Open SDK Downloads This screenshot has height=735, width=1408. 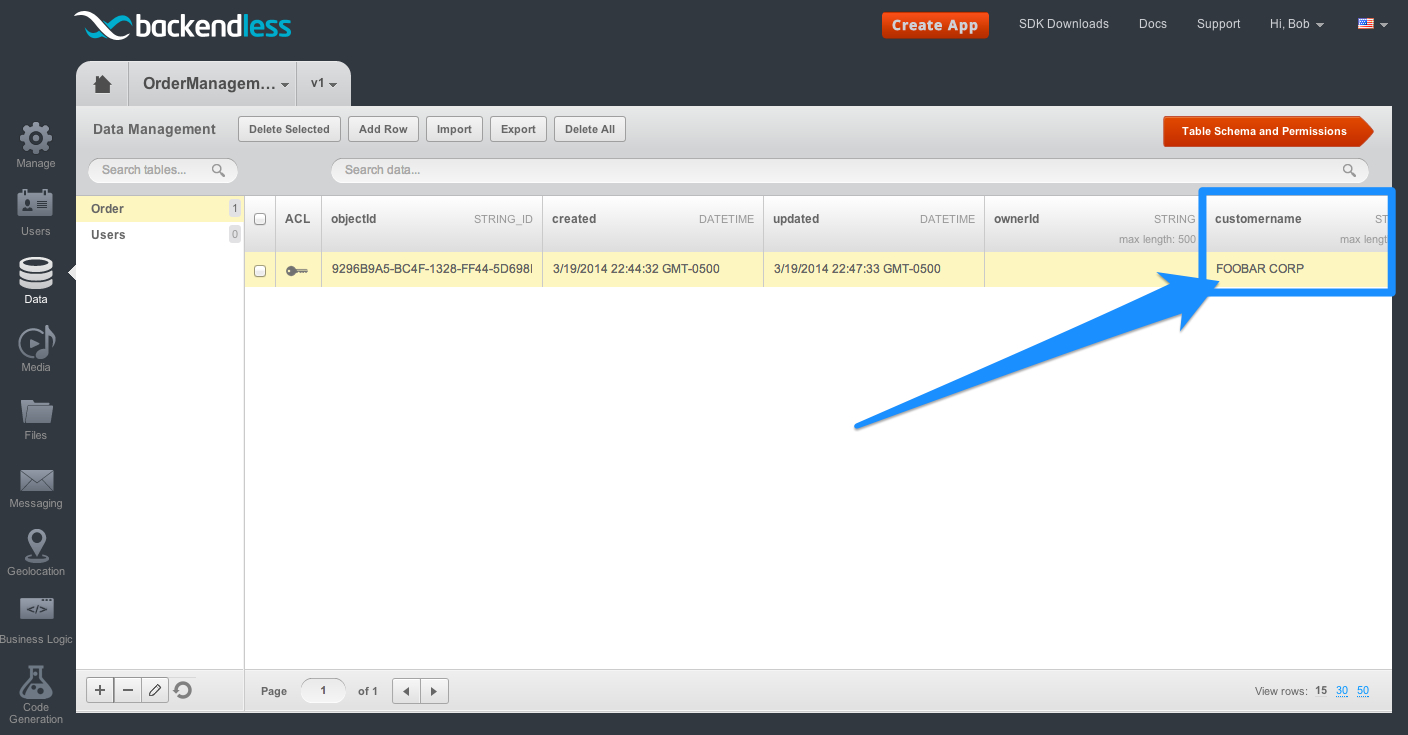[1064, 24]
